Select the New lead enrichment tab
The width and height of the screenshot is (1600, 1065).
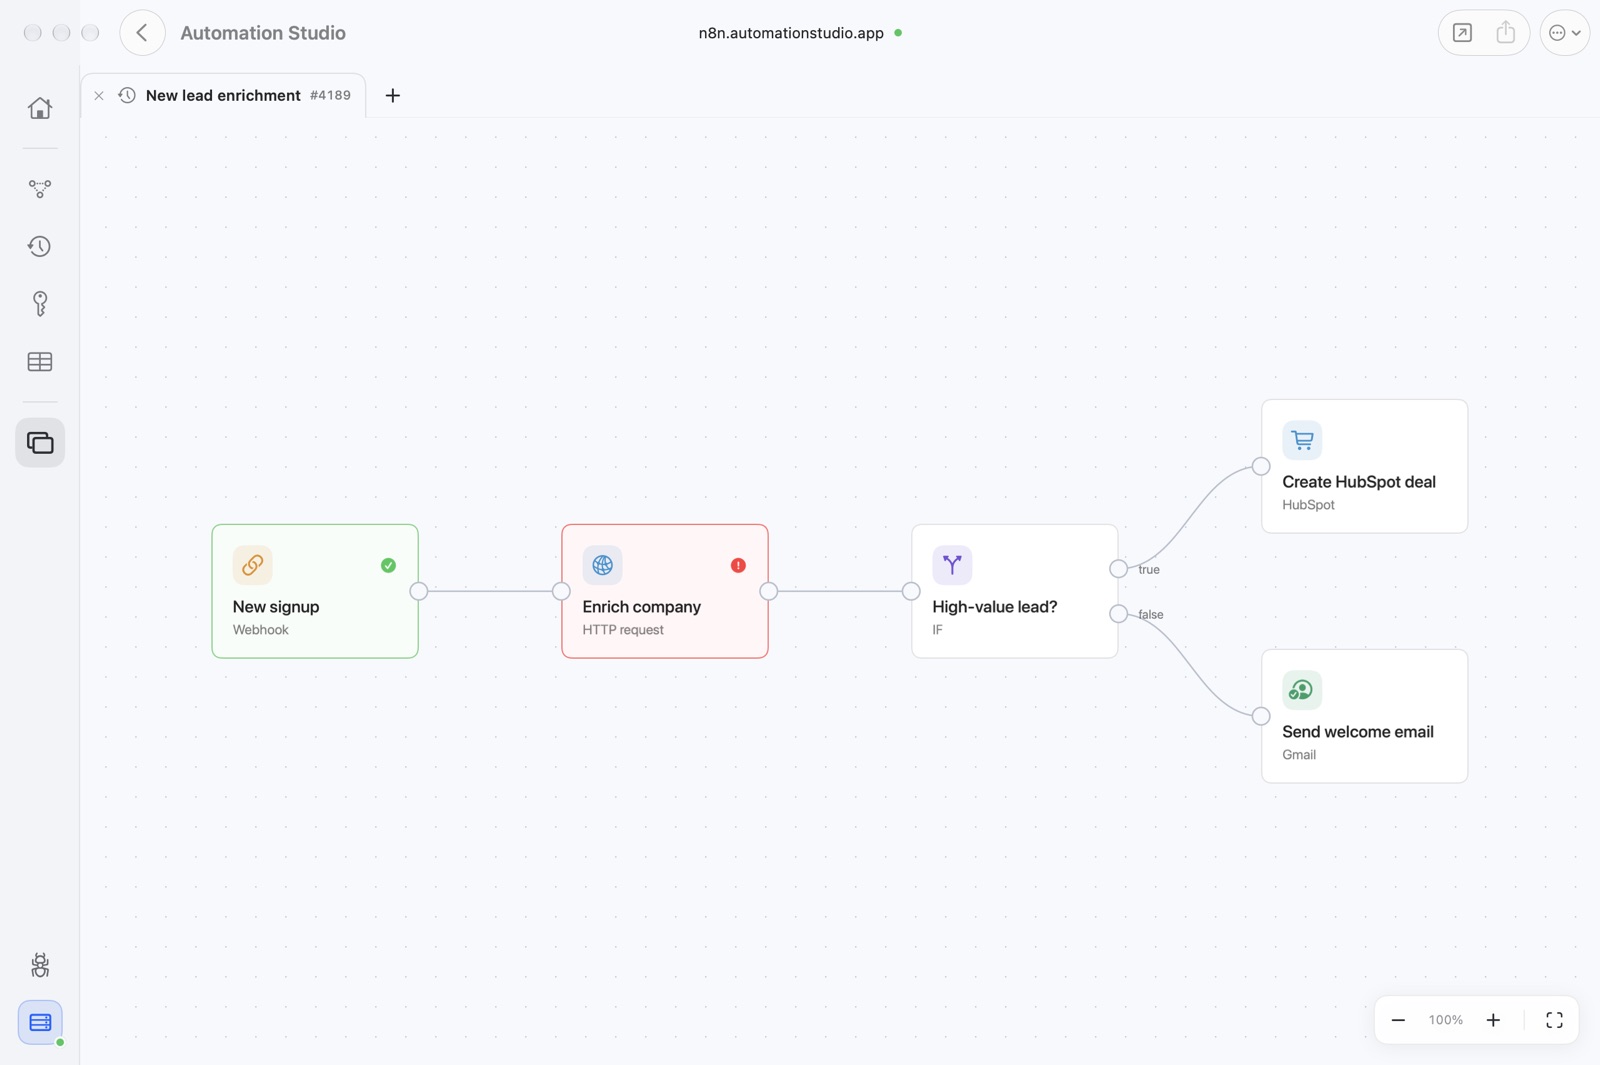coord(223,96)
